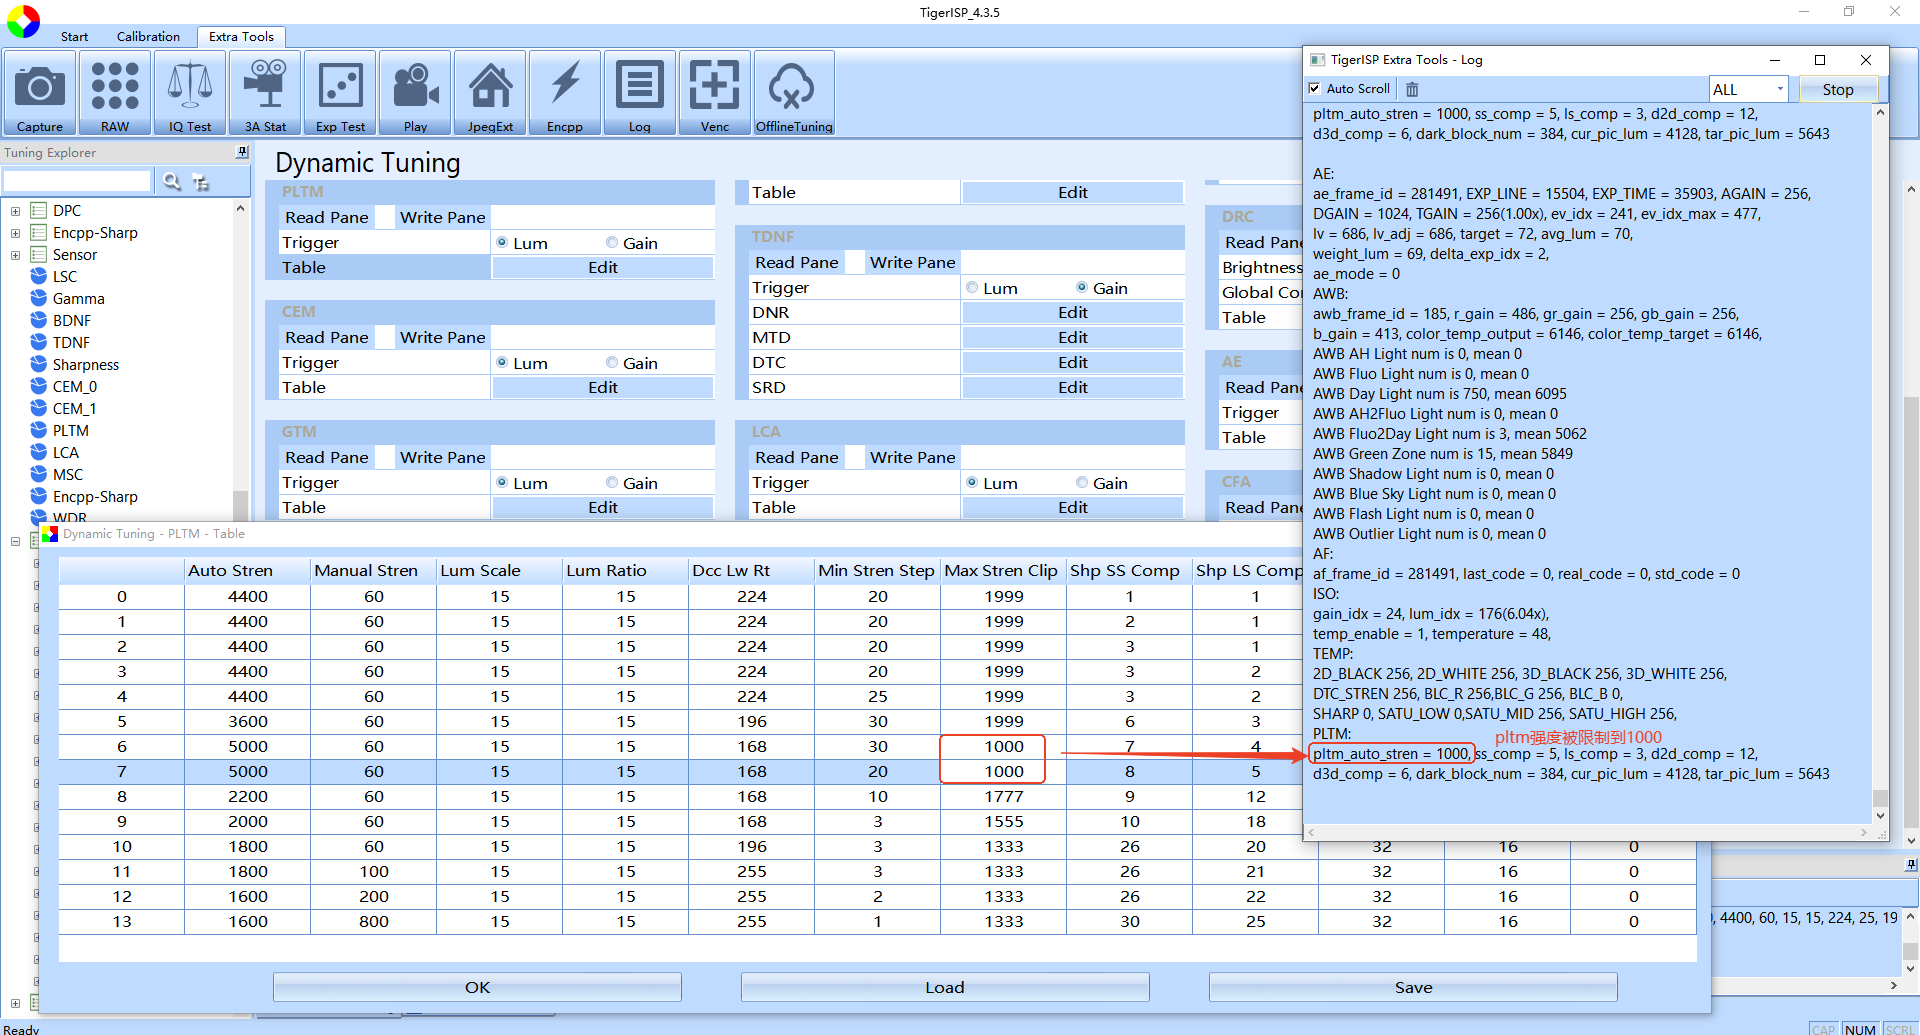Screen dimensions: 1920x1035
Task: Open the ALL log filter dropdown
Action: coord(1748,89)
